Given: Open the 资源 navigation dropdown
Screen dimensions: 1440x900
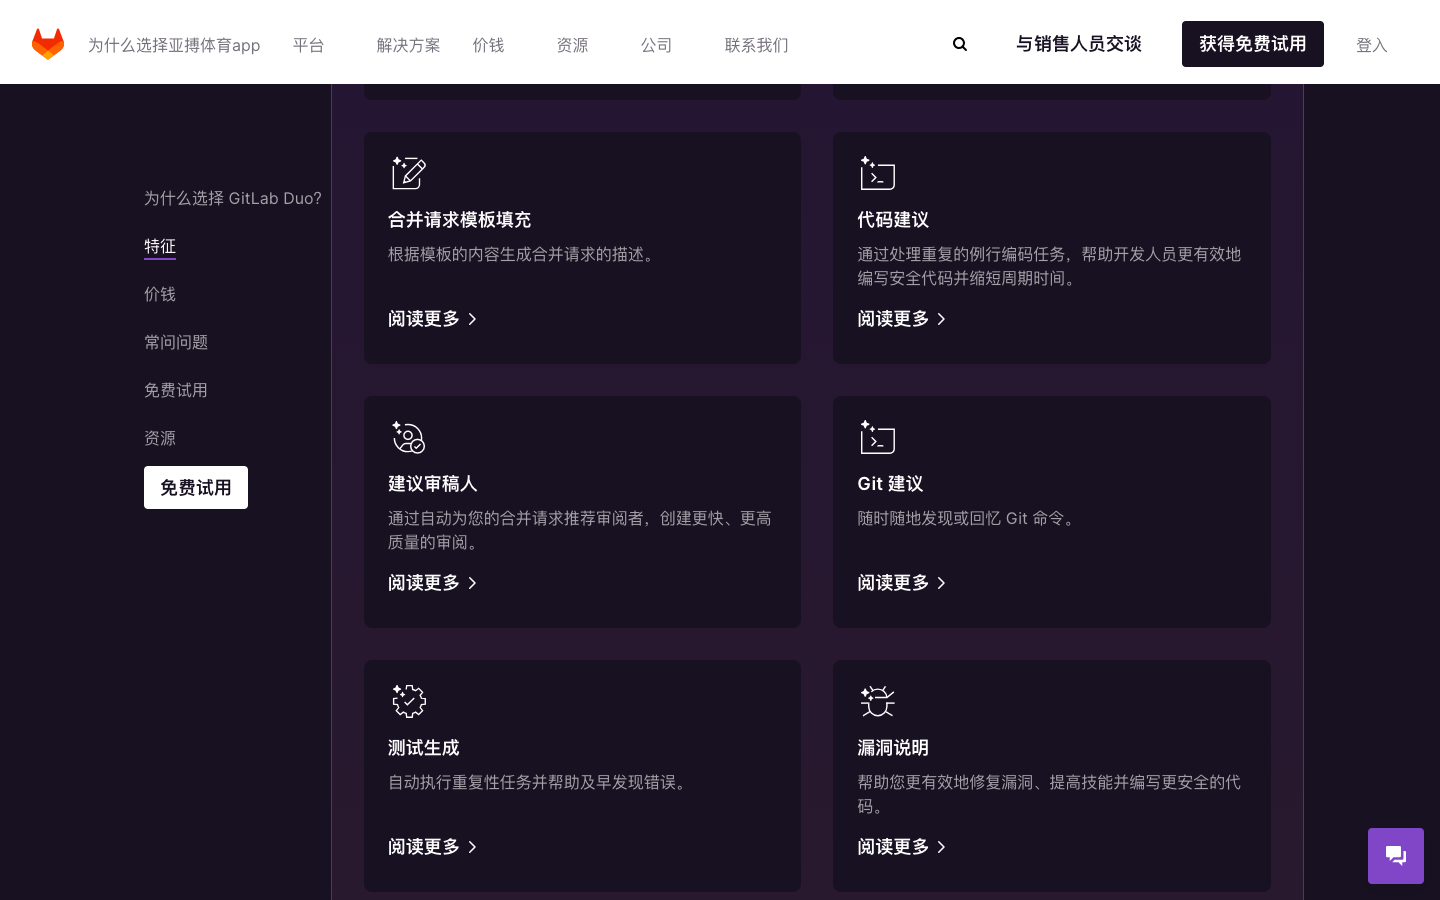Looking at the screenshot, I should coord(573,45).
